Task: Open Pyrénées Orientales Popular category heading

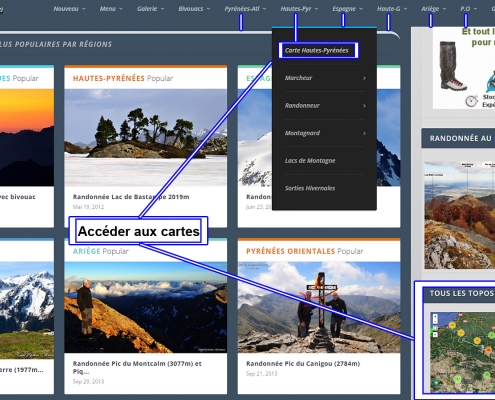Action: (x=304, y=251)
